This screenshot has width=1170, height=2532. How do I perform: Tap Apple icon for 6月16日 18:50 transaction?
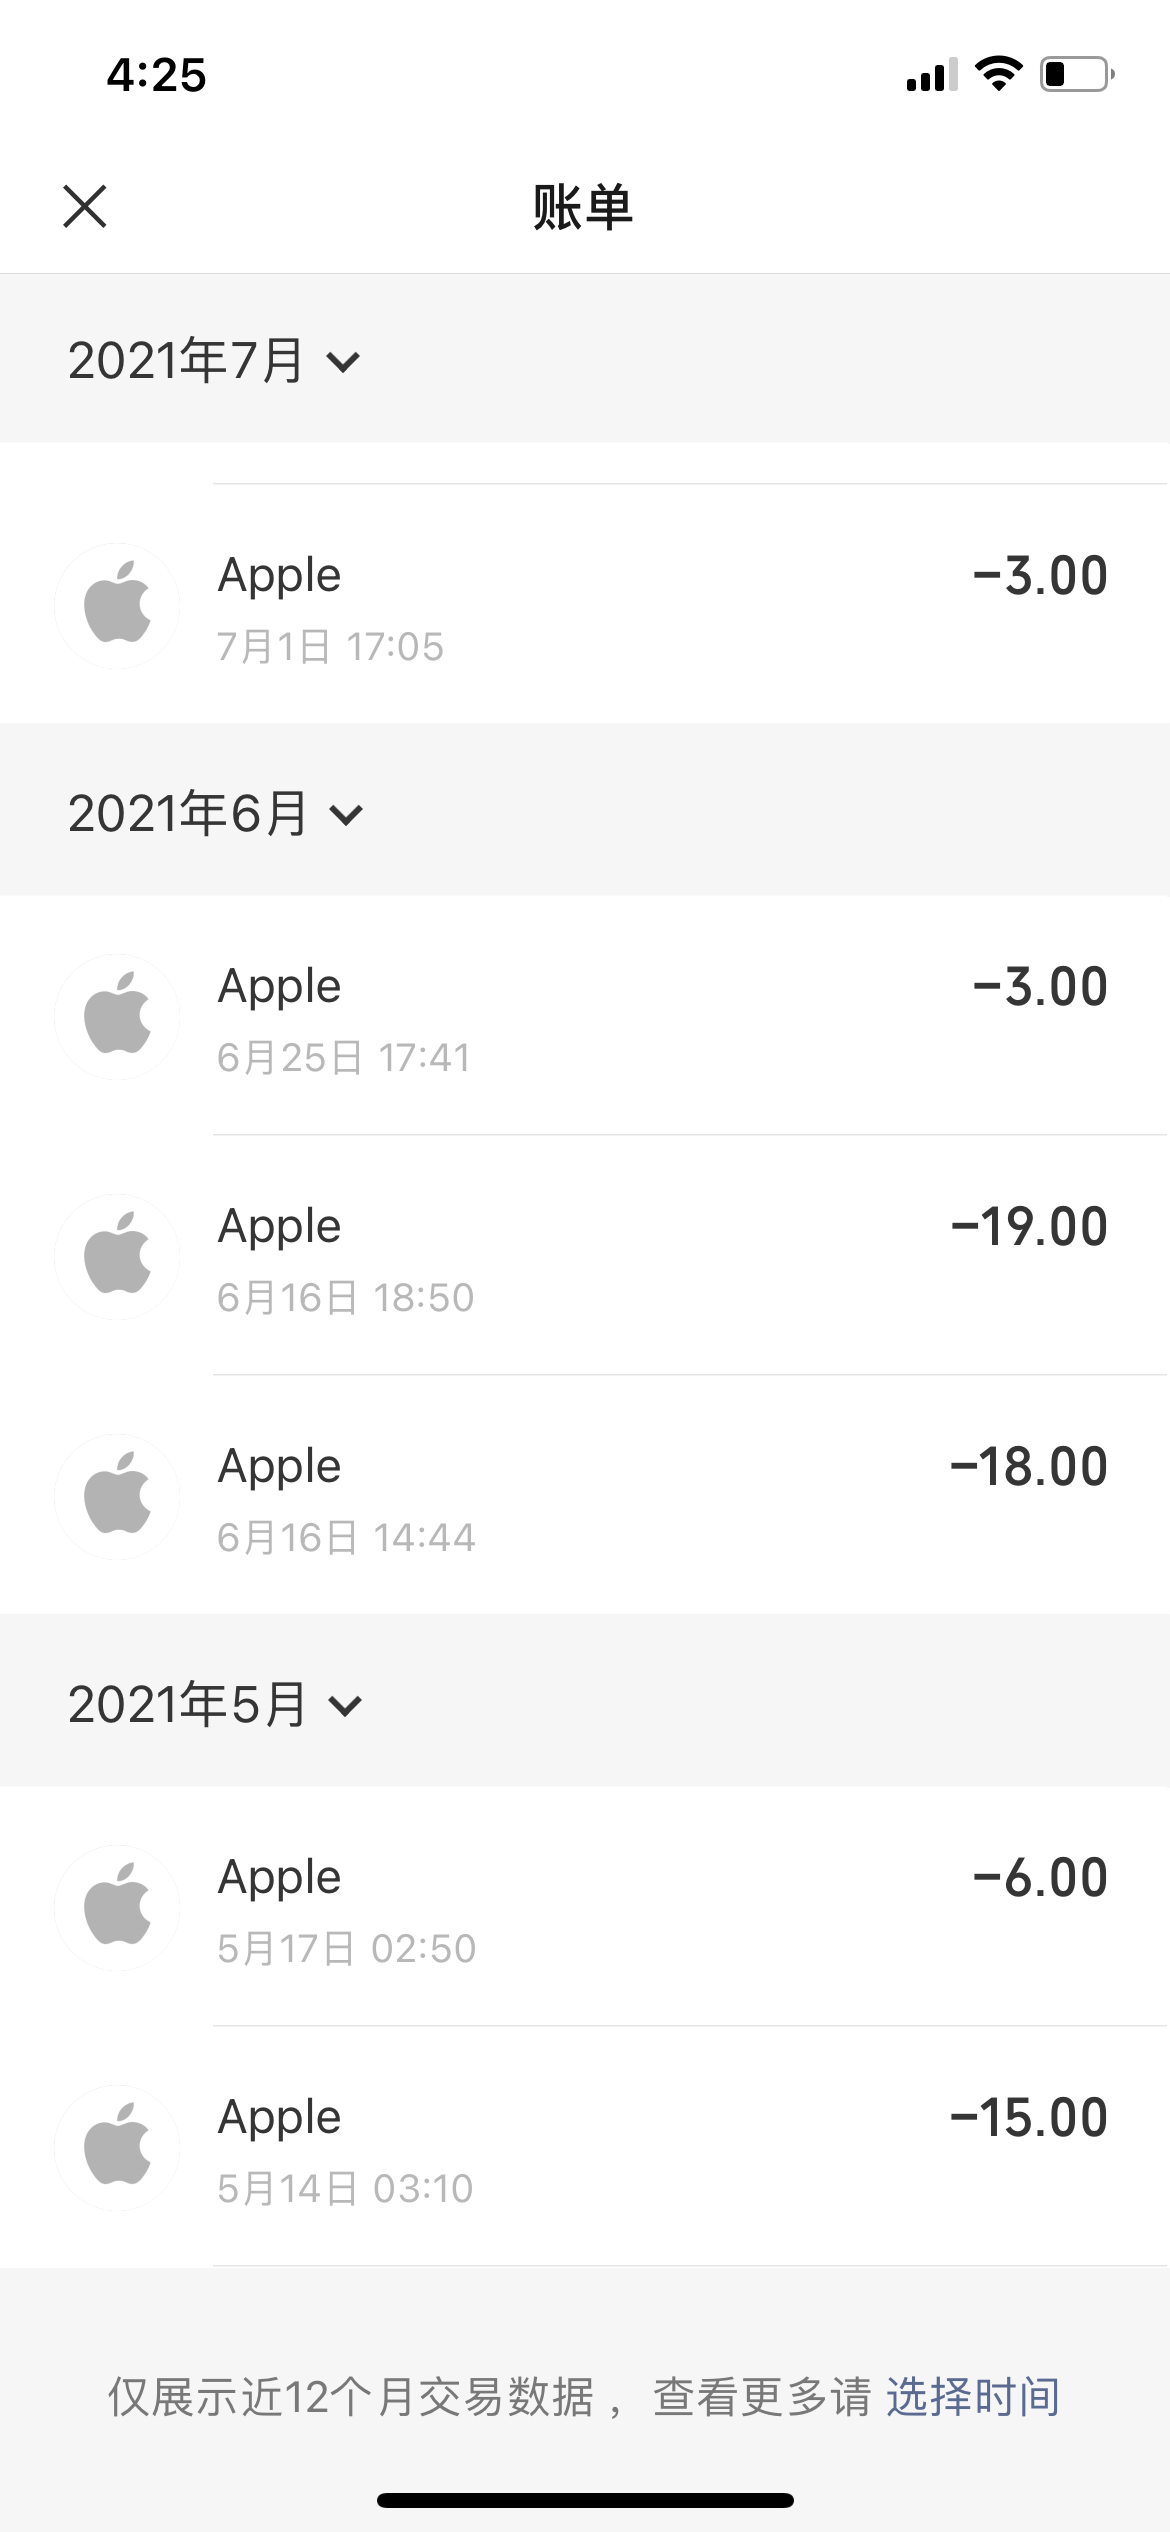[x=117, y=1257]
